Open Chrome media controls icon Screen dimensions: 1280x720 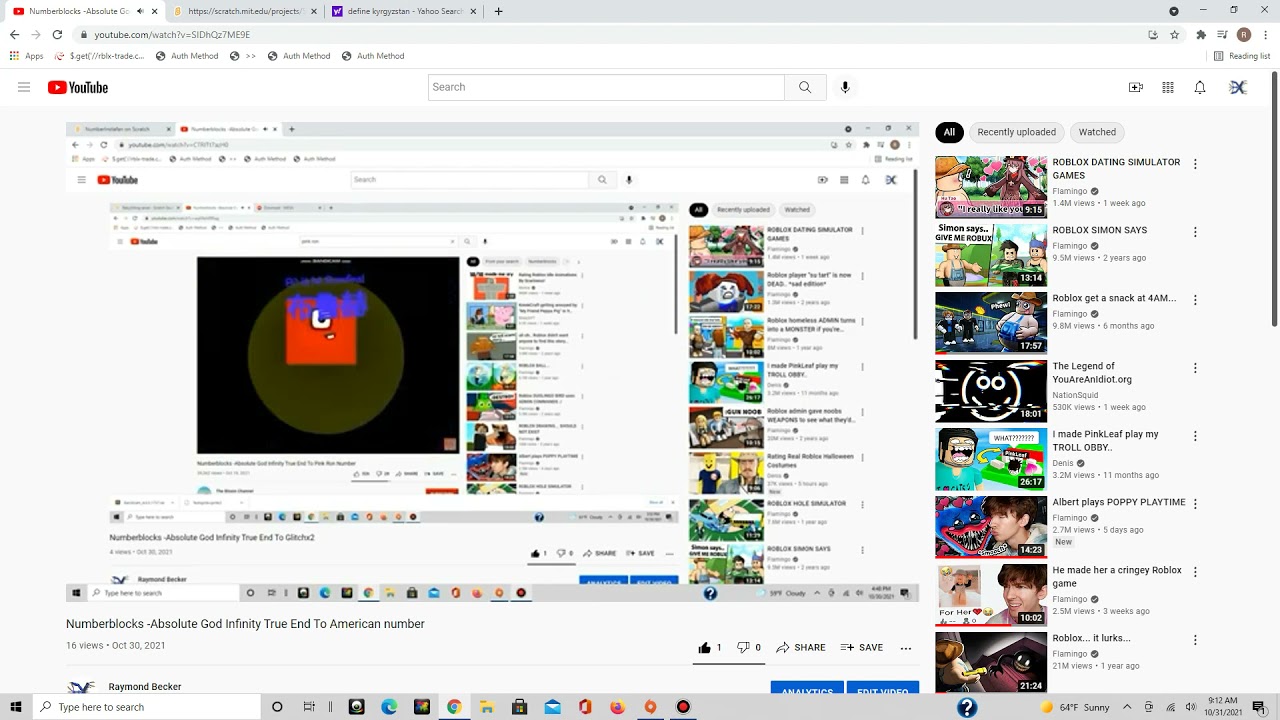tap(1222, 34)
